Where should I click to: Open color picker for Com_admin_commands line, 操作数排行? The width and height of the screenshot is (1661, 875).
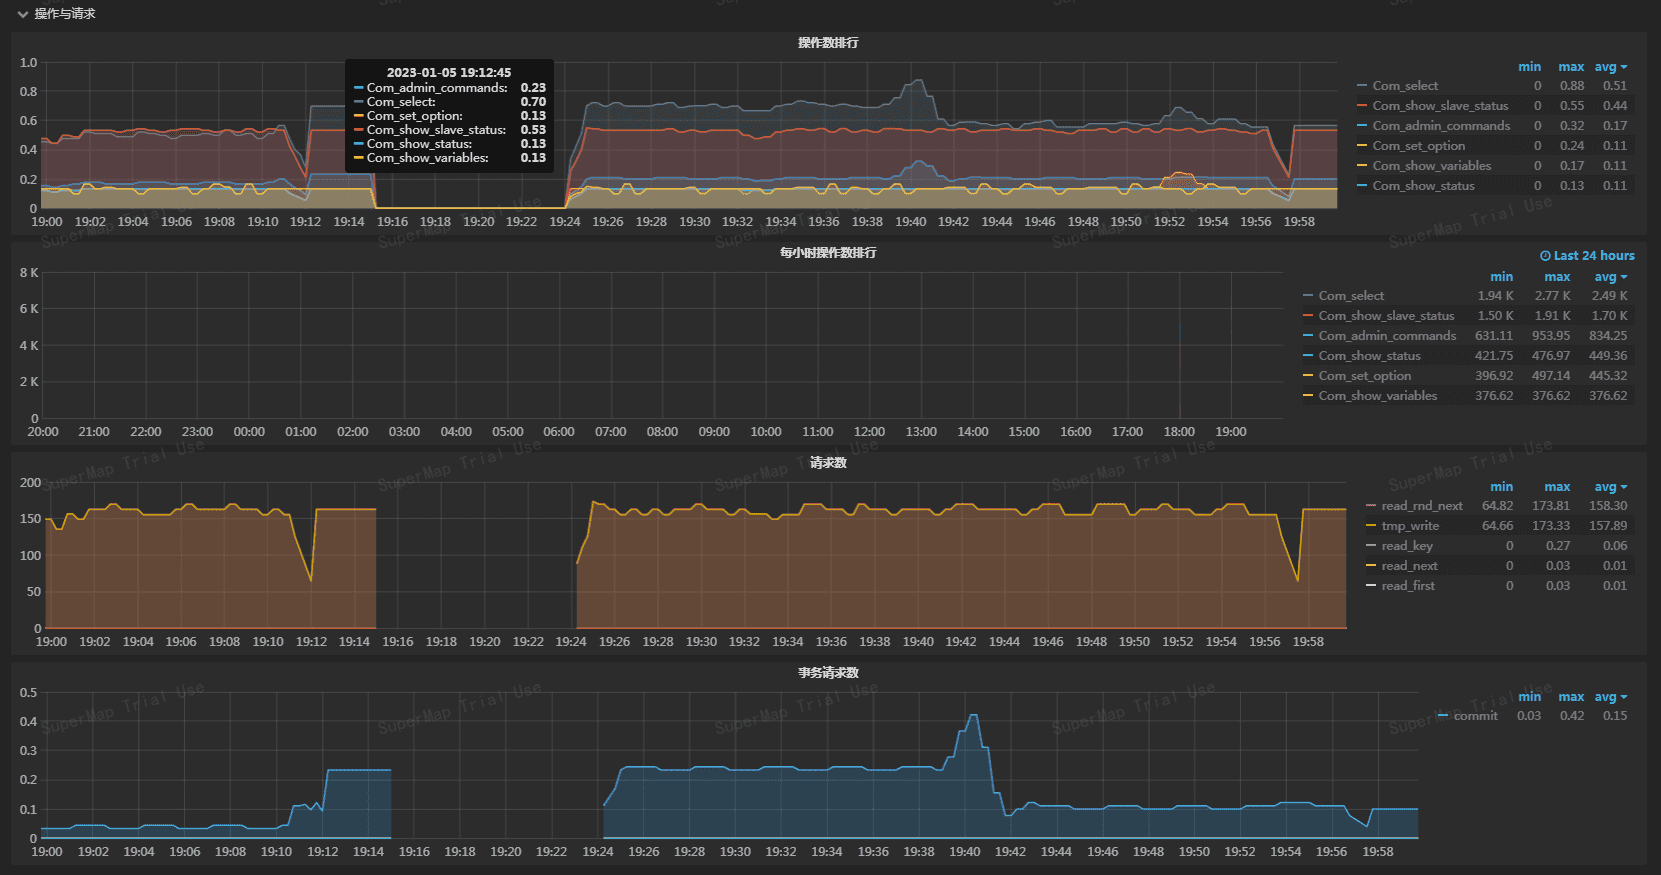coord(1362,126)
